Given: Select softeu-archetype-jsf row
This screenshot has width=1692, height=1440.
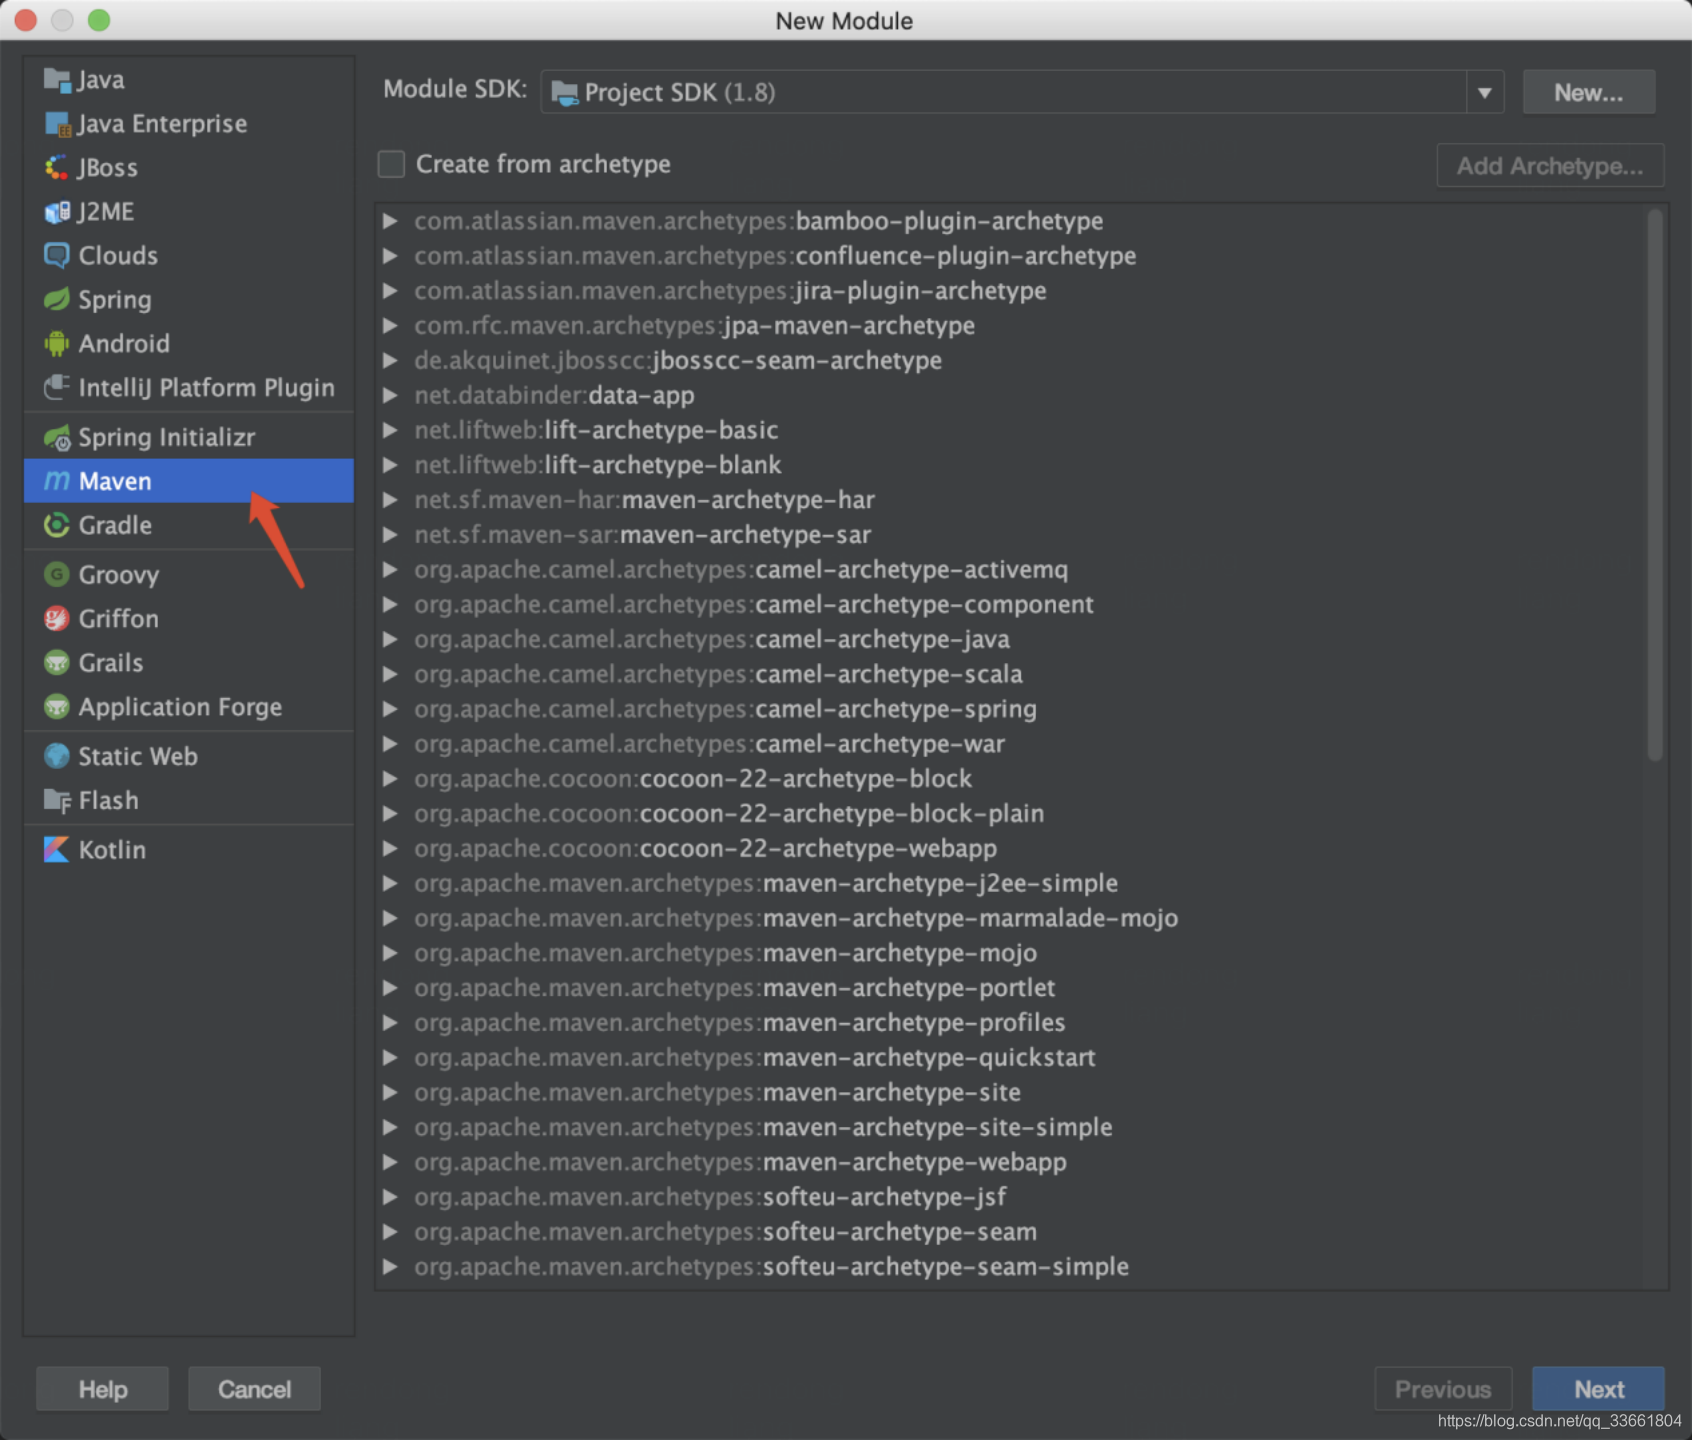Looking at the screenshot, I should pos(1012,1197).
